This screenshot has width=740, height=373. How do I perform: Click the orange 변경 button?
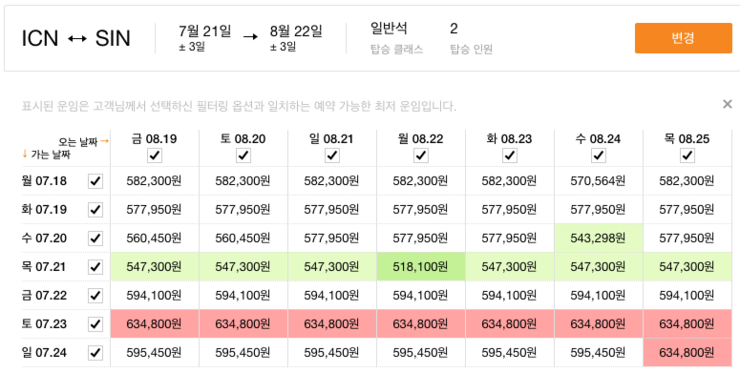(683, 38)
